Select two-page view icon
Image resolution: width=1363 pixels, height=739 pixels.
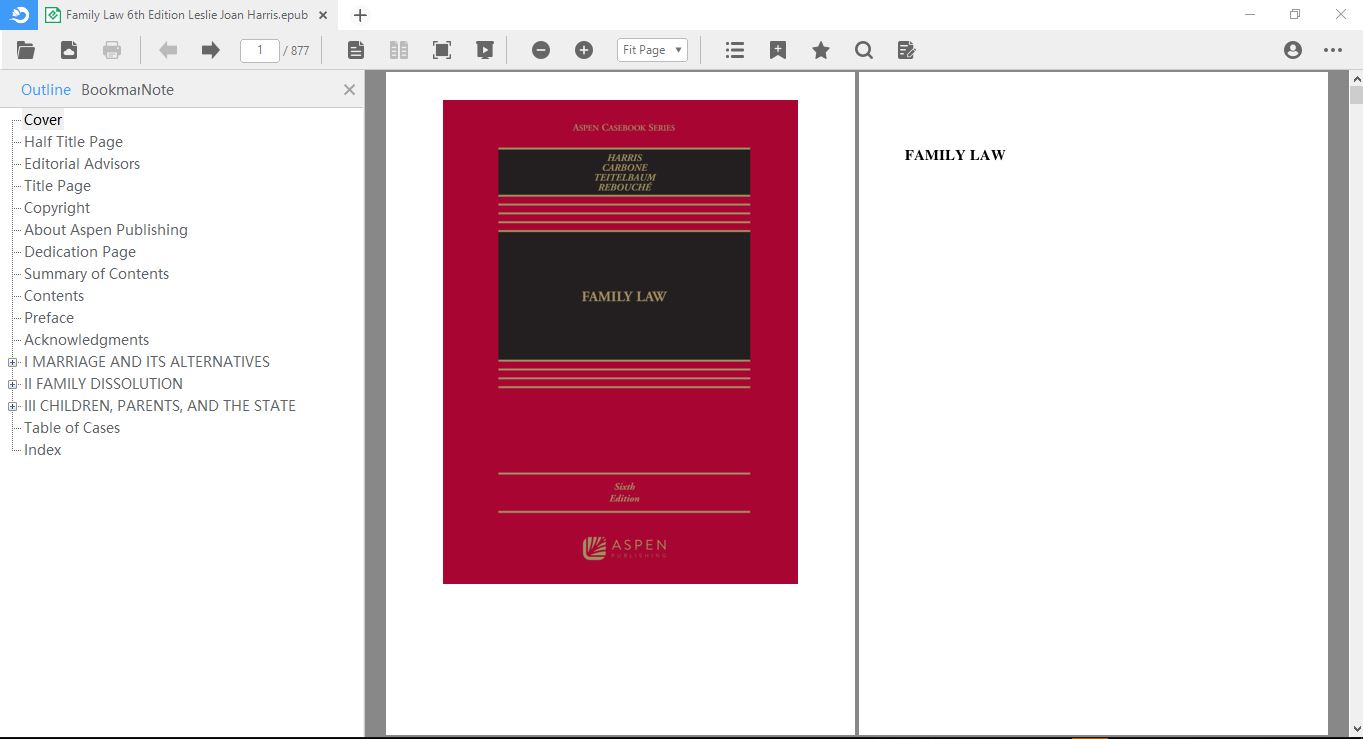click(x=399, y=50)
